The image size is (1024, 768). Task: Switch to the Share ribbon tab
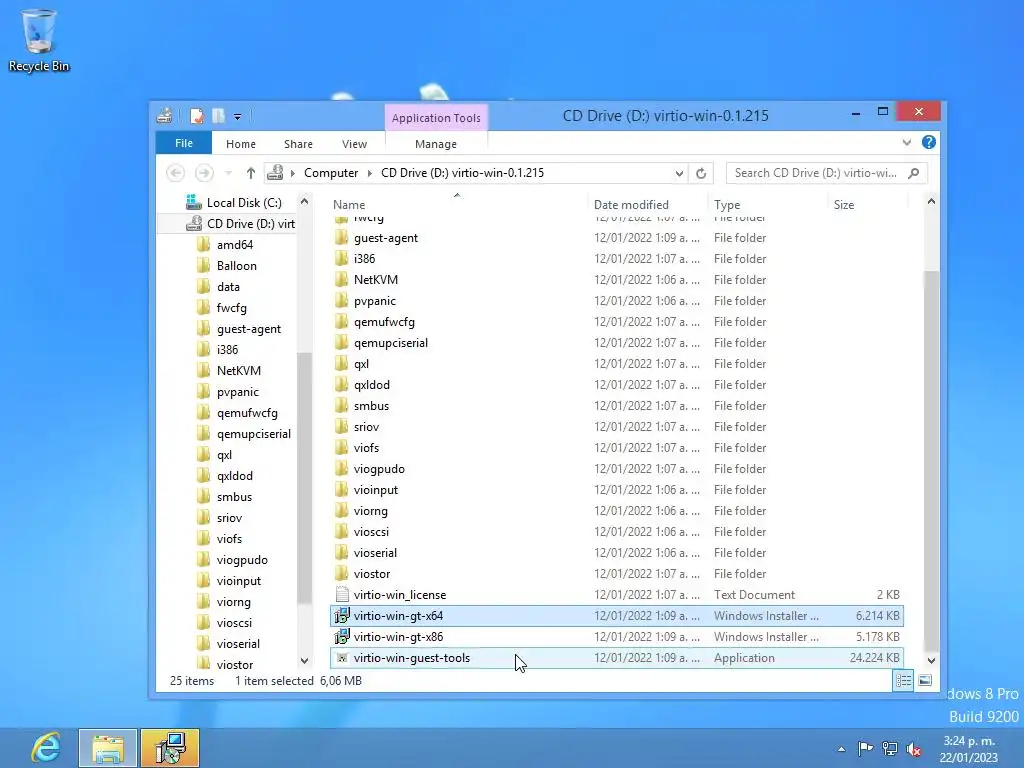click(298, 144)
